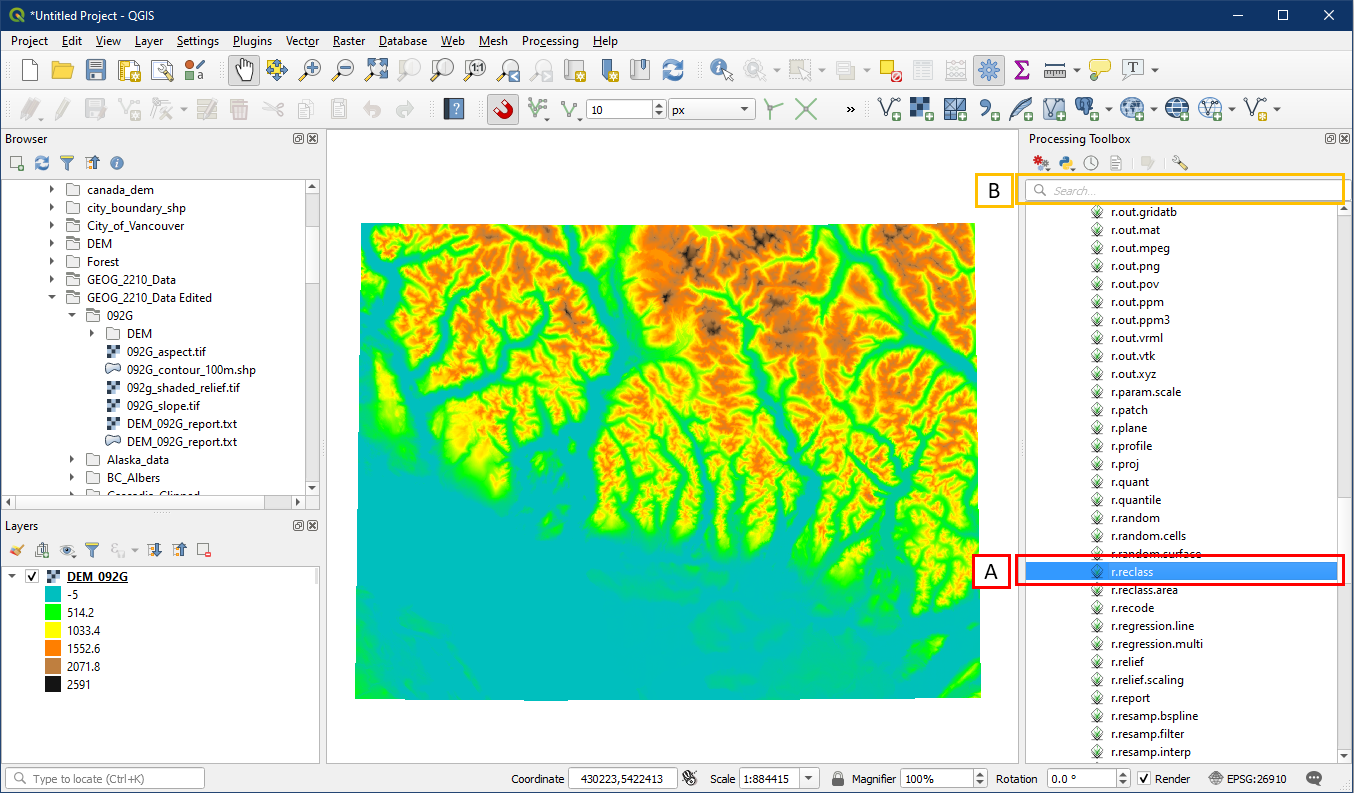This screenshot has height=793, width=1354.
Task: Click the orange 1552.6 legend swatch
Action: point(53,649)
